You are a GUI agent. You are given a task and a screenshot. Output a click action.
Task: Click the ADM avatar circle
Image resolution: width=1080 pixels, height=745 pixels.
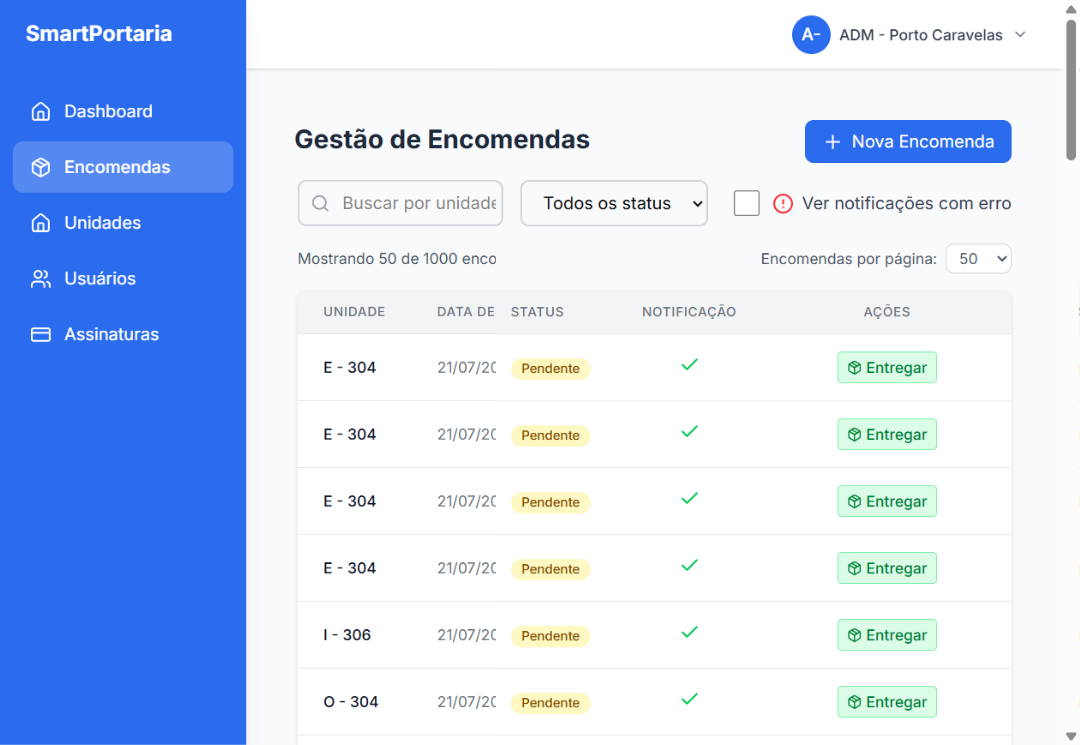point(811,35)
